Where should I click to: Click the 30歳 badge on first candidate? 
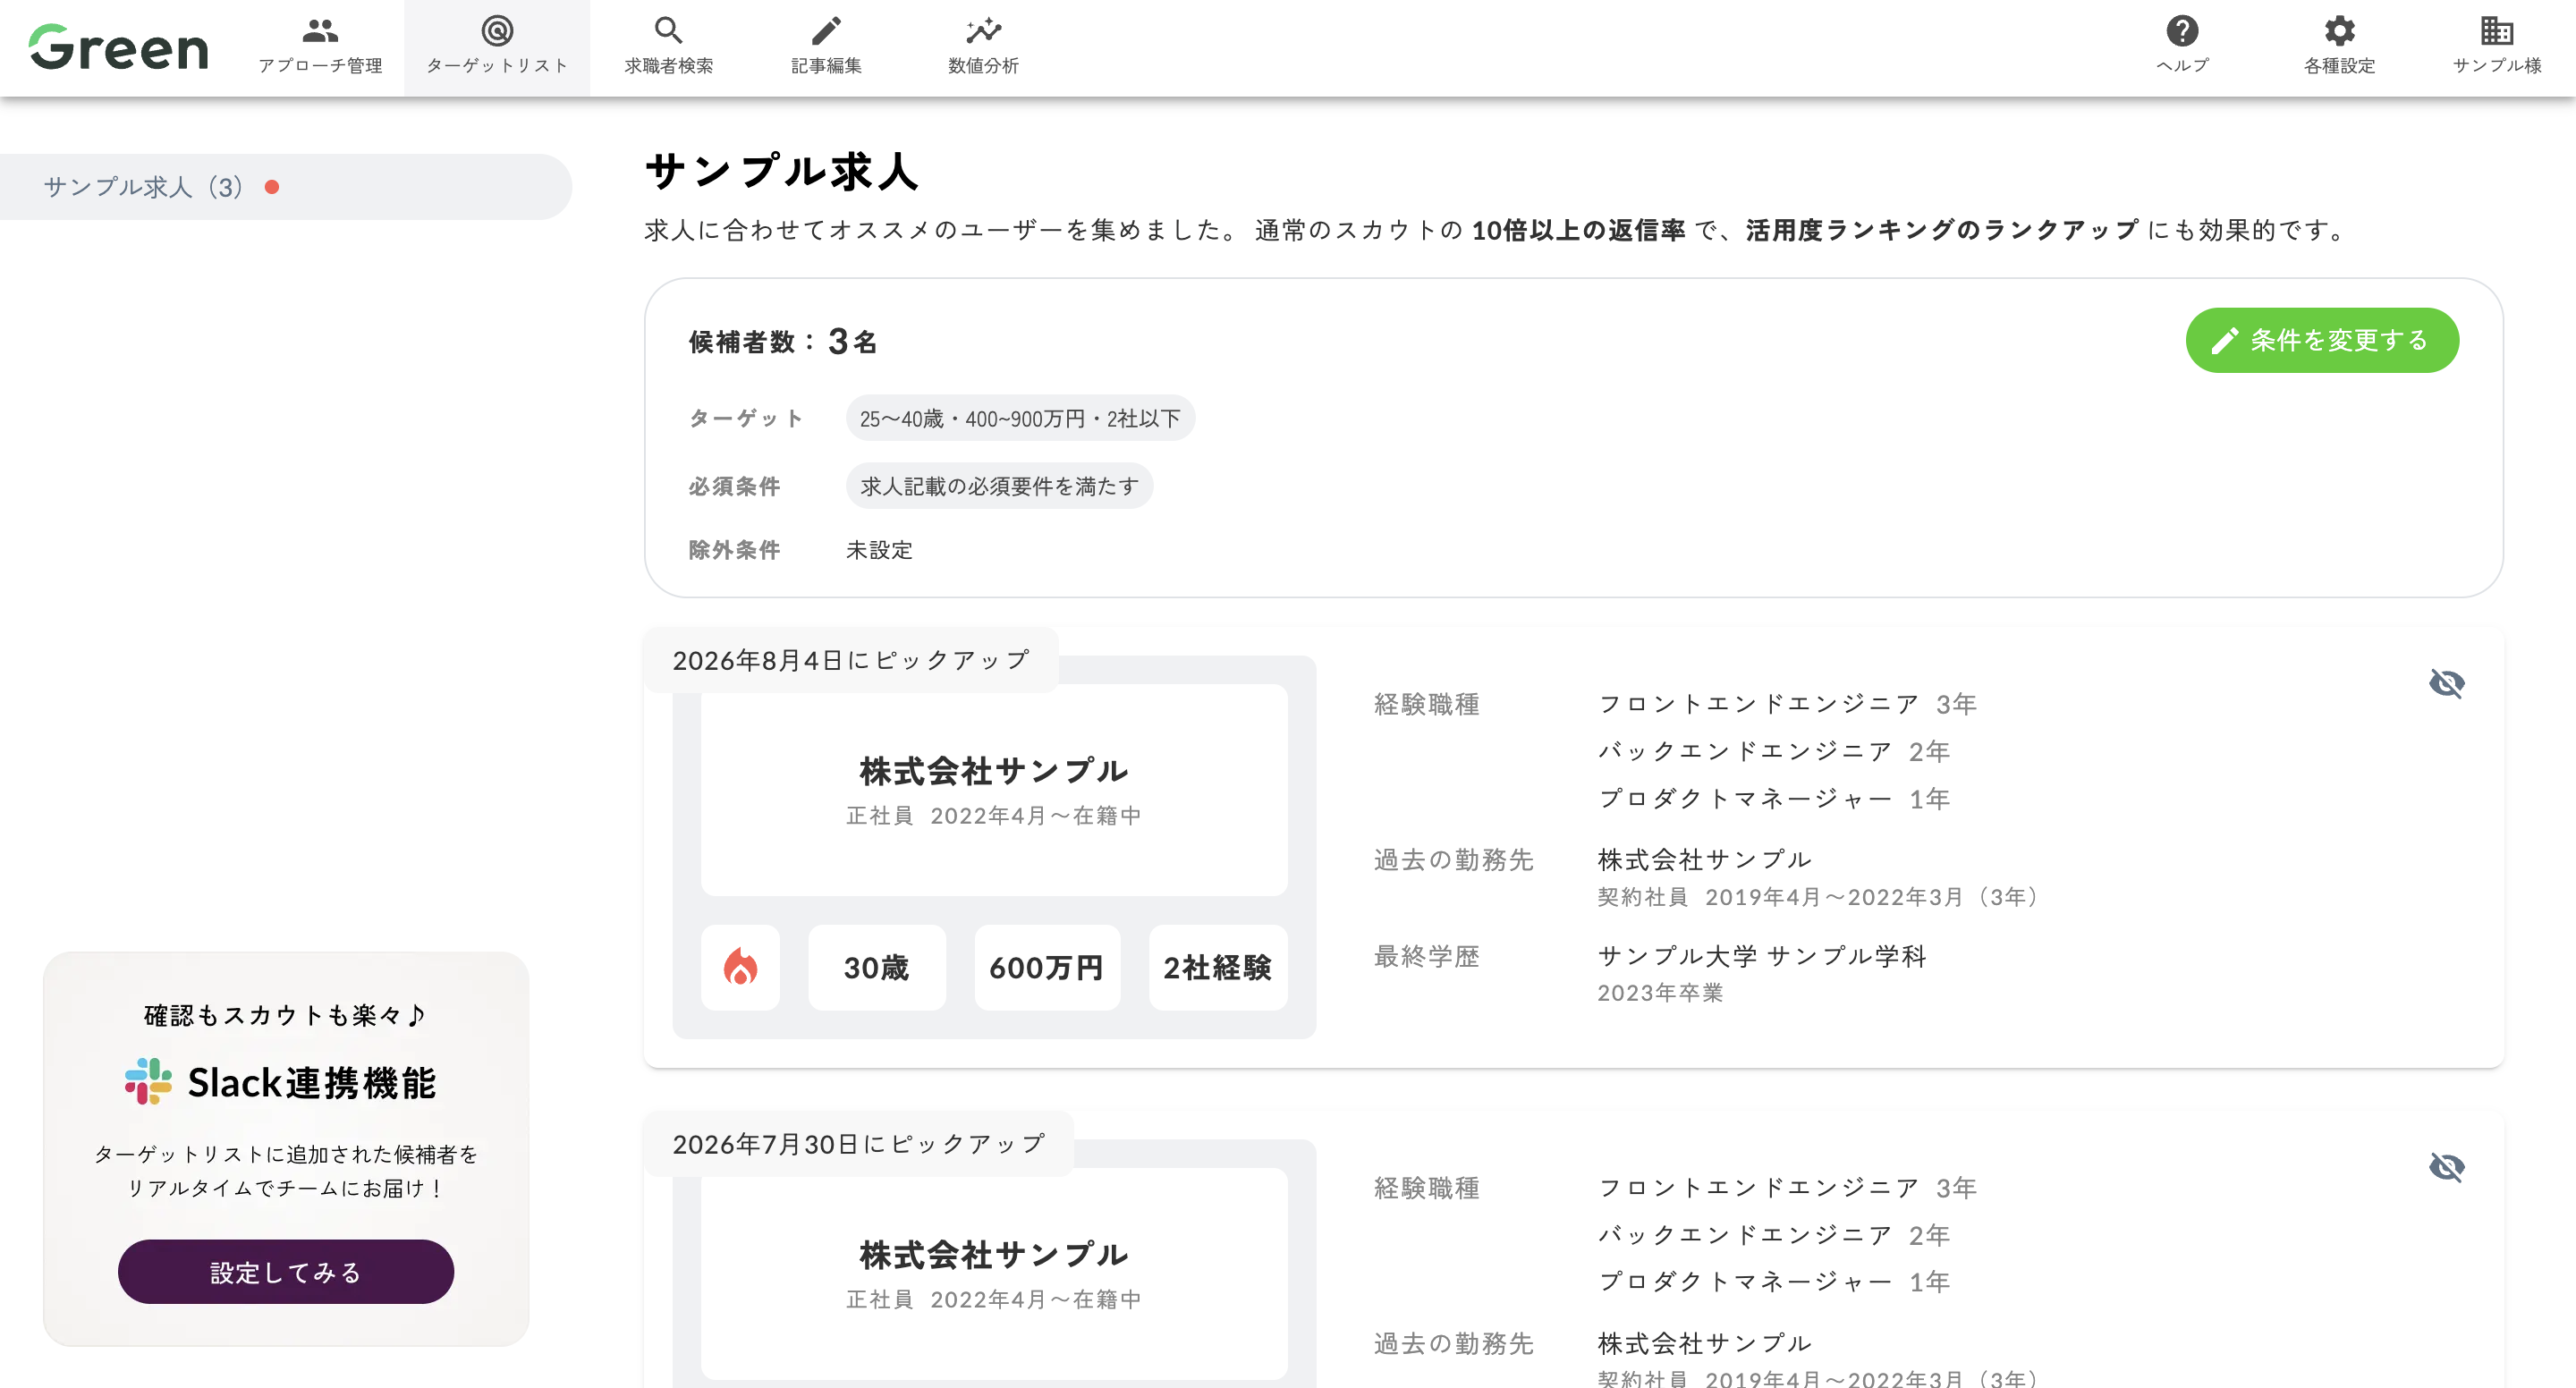pyautogui.click(x=876, y=967)
